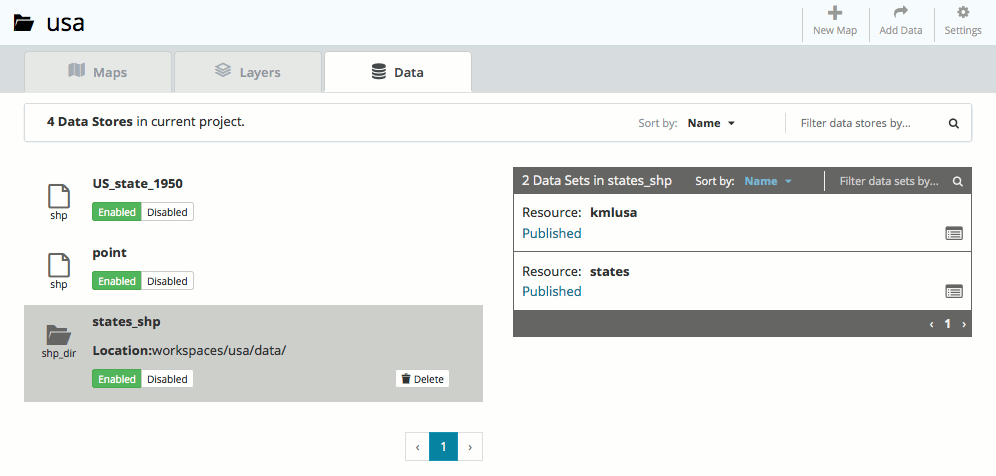The image size is (996, 476).
Task: Set states_shp store to Disabled
Action: (167, 379)
